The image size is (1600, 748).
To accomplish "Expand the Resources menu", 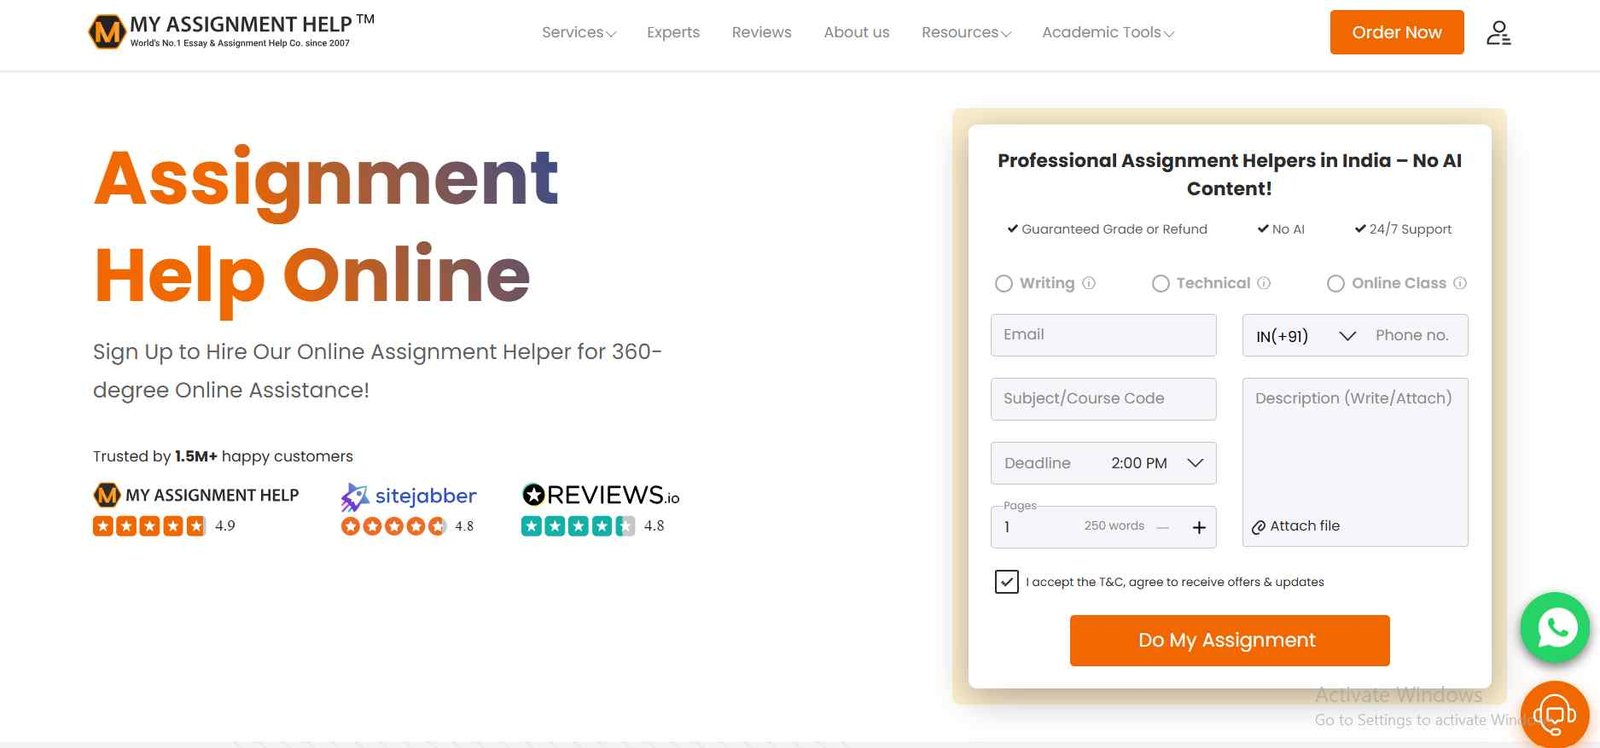I will 966,33.
